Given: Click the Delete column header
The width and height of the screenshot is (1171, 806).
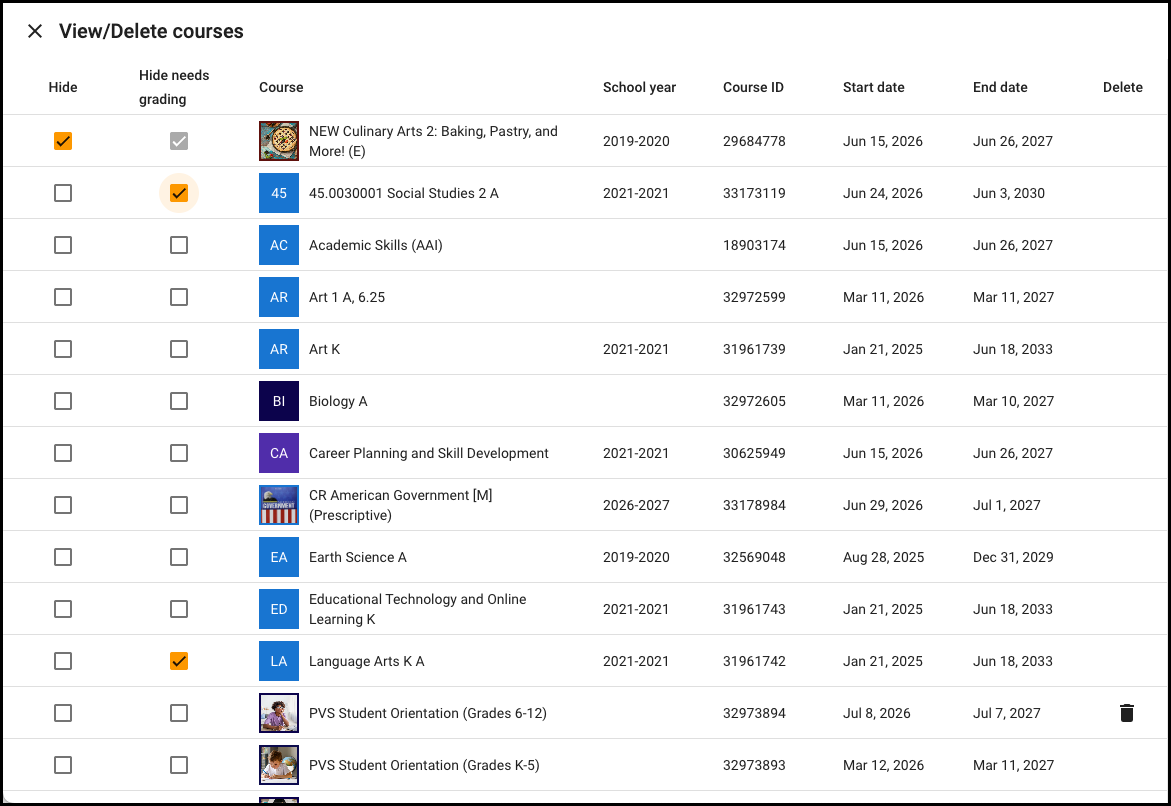Looking at the screenshot, I should click(x=1122, y=87).
